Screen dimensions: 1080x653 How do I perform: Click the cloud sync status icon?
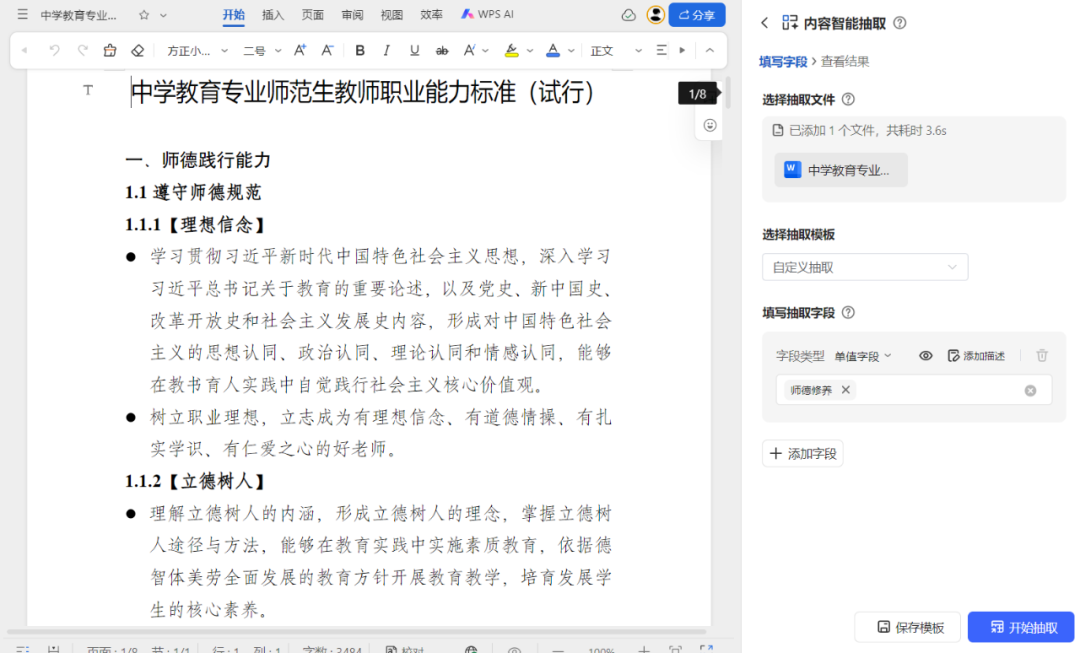[x=628, y=14]
